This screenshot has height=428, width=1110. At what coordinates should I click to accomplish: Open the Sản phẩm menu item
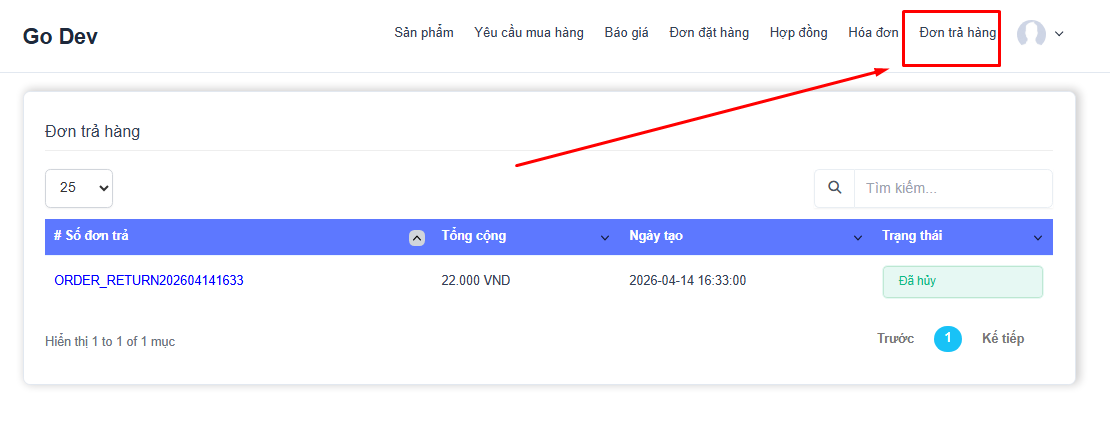(x=423, y=33)
